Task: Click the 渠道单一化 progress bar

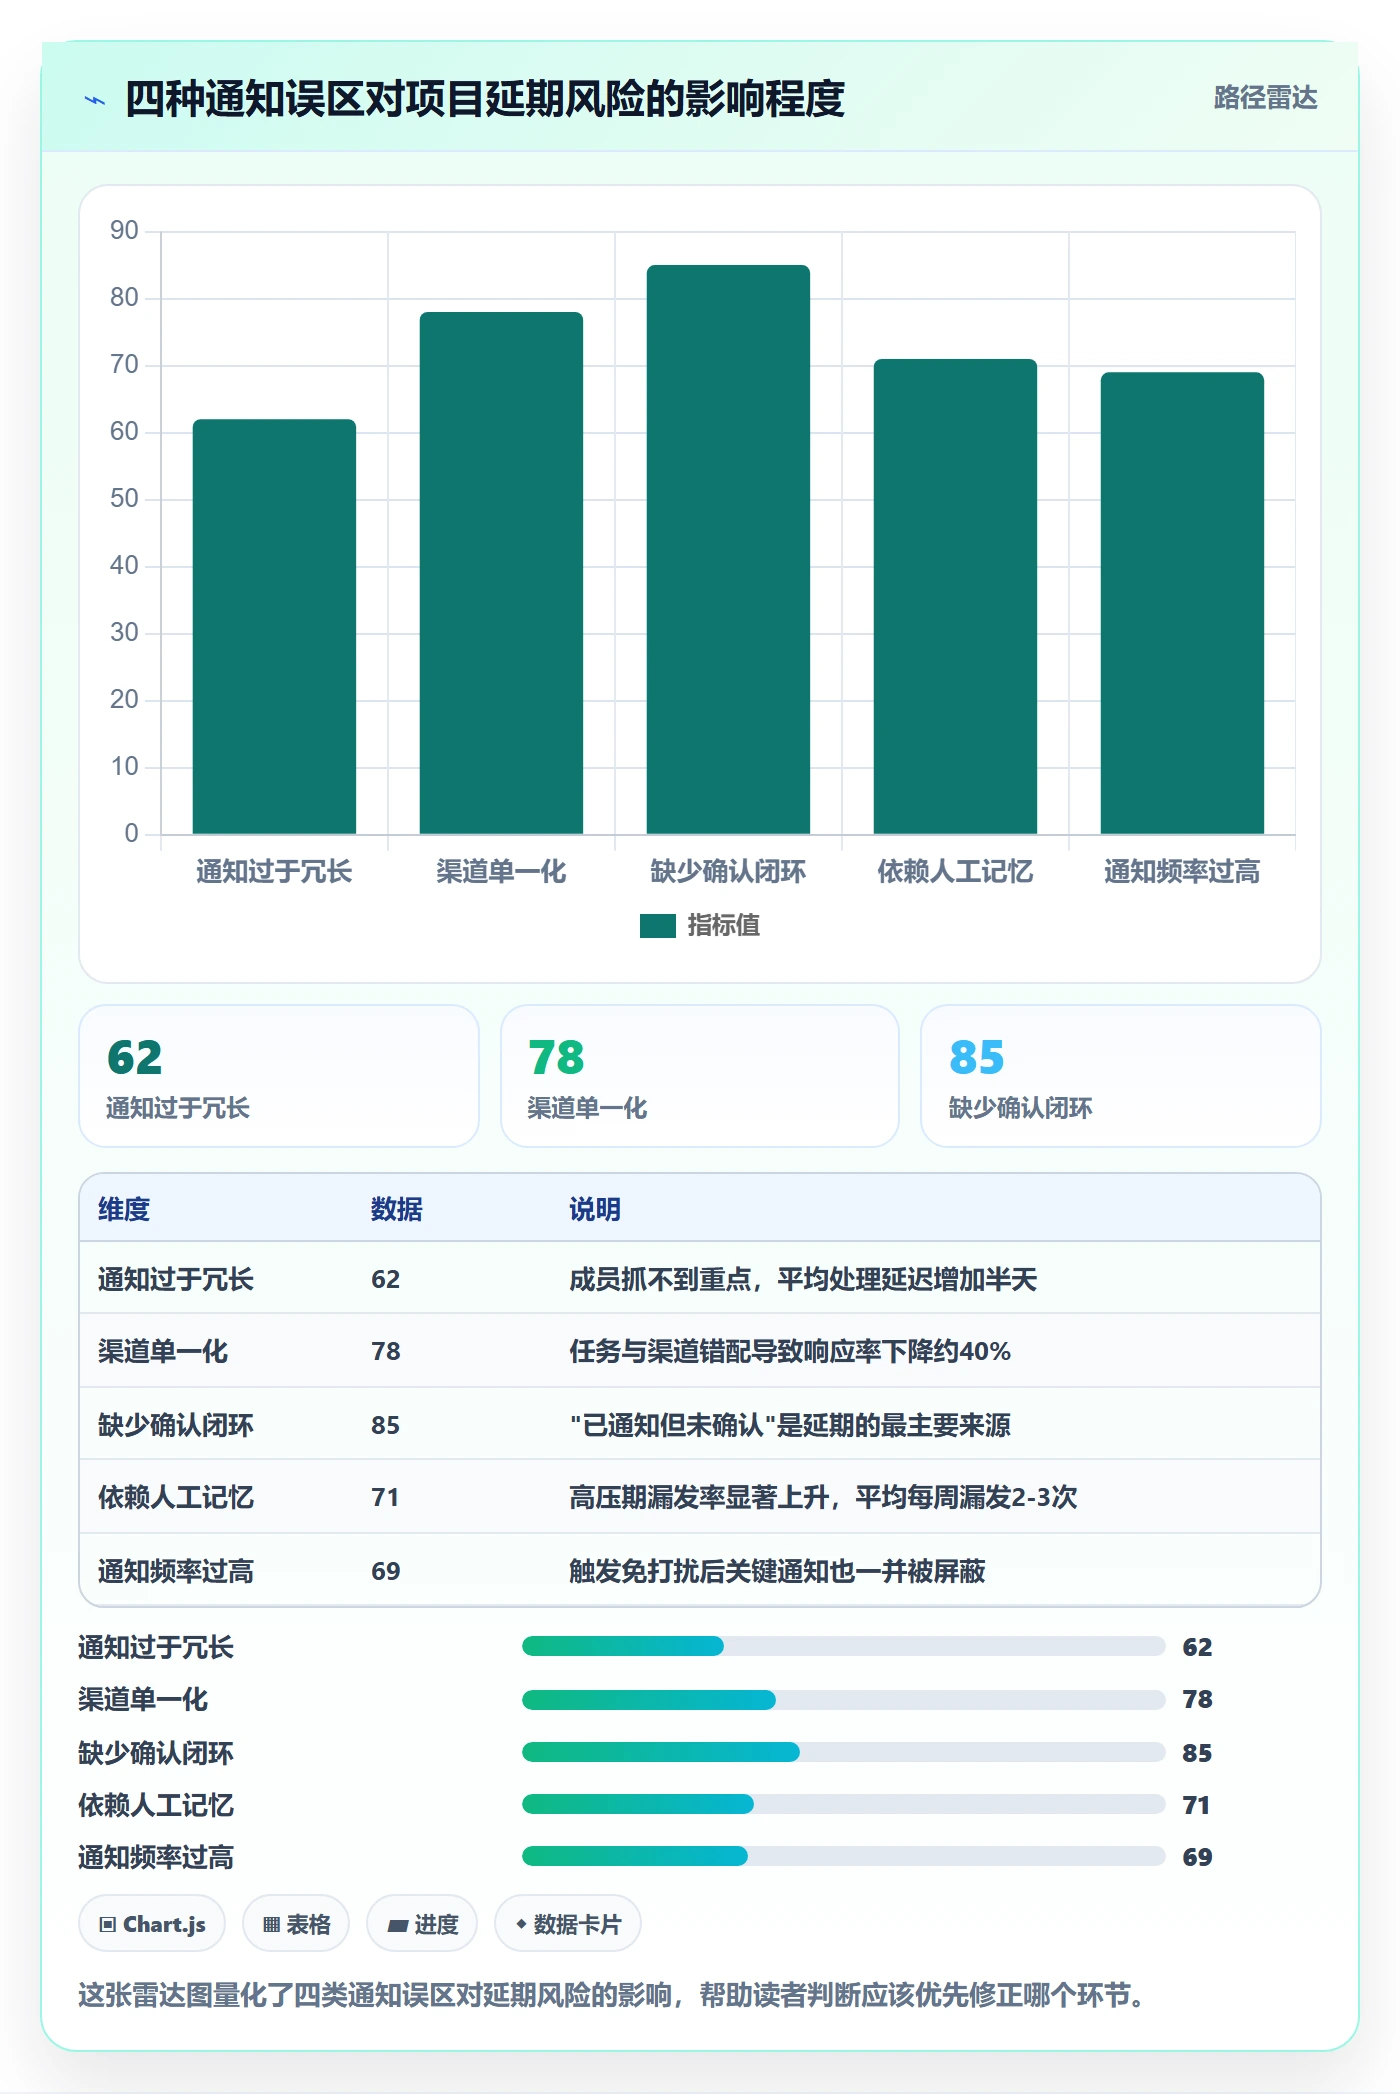Action: (843, 1700)
